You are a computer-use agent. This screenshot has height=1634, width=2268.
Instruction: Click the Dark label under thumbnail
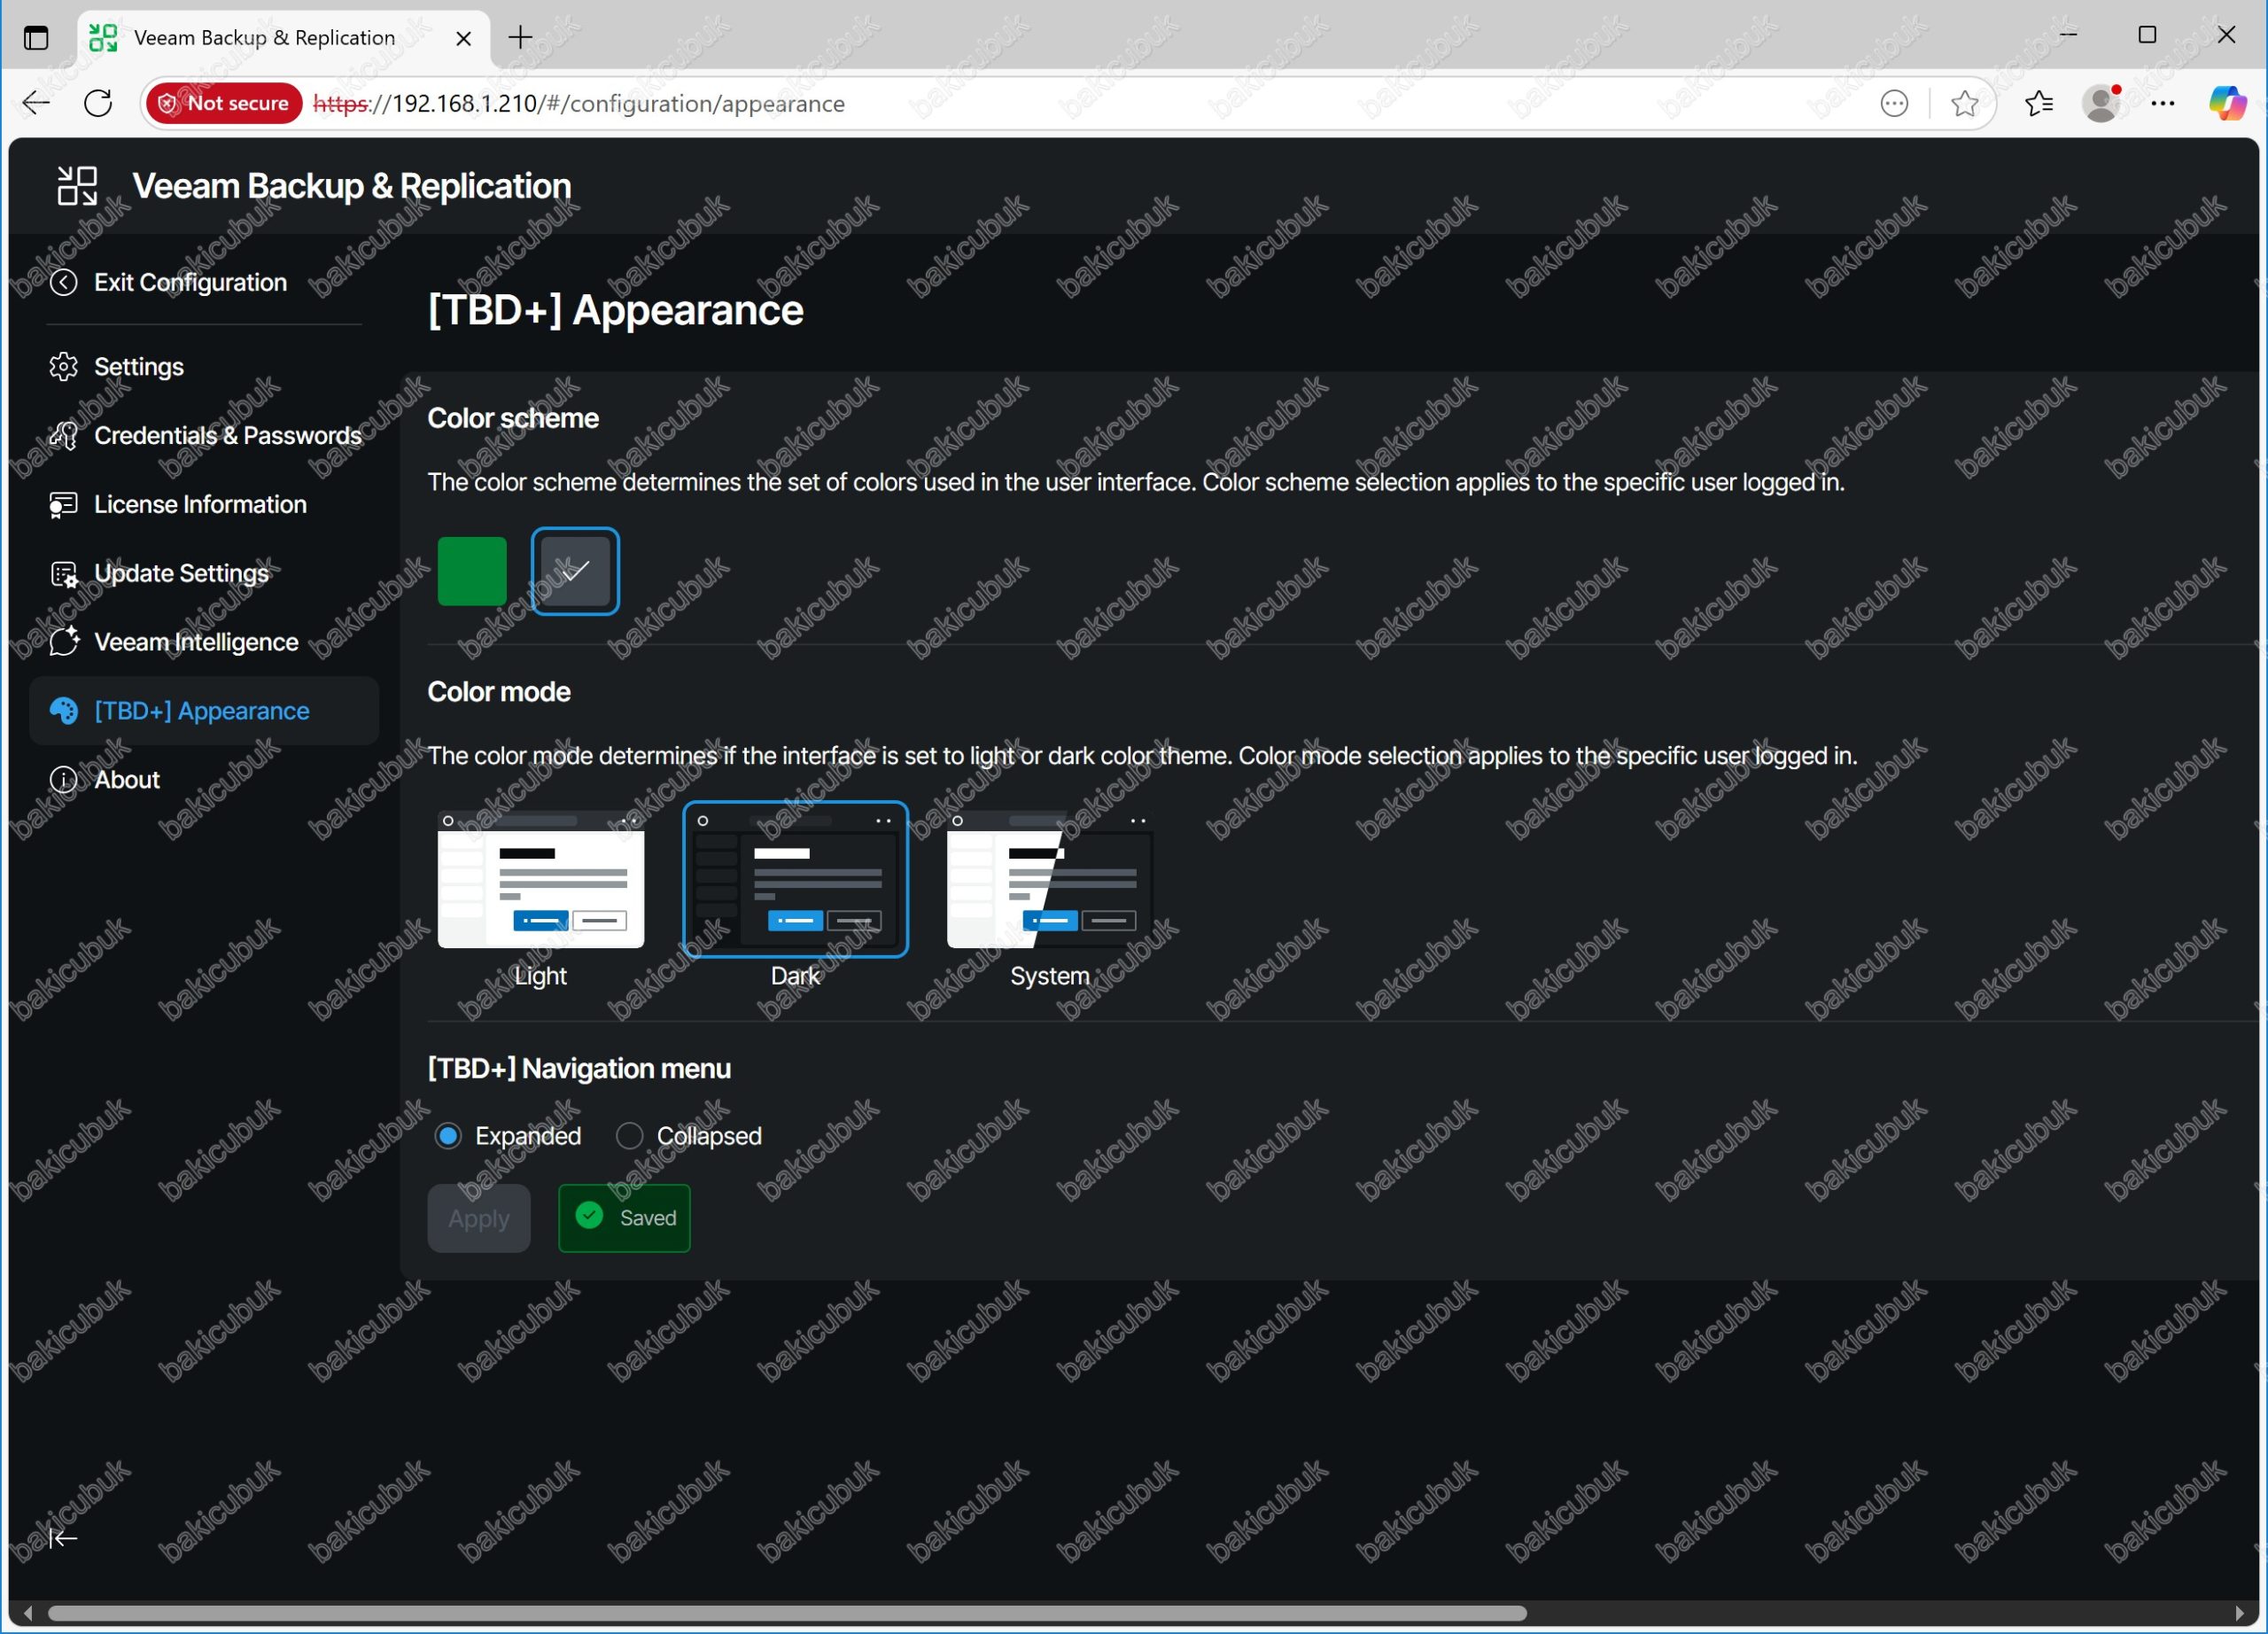click(795, 976)
